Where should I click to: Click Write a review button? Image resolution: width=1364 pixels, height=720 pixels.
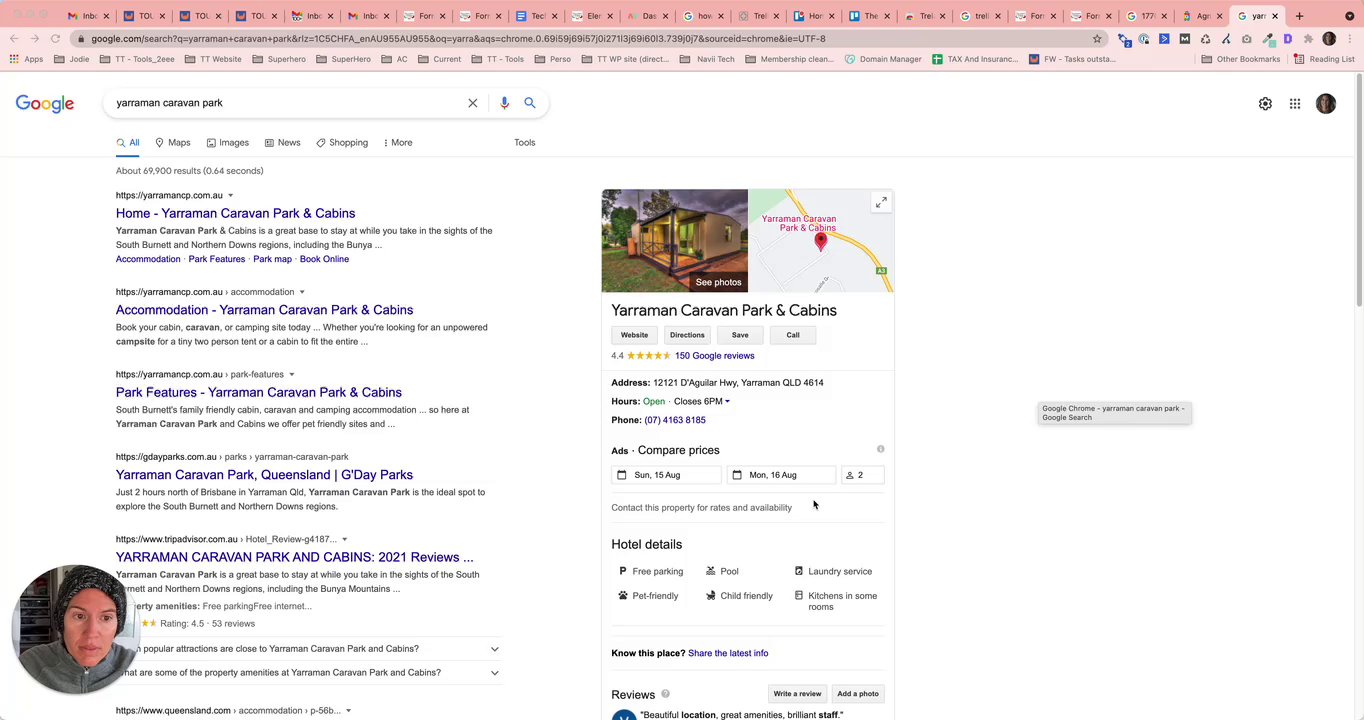point(797,694)
